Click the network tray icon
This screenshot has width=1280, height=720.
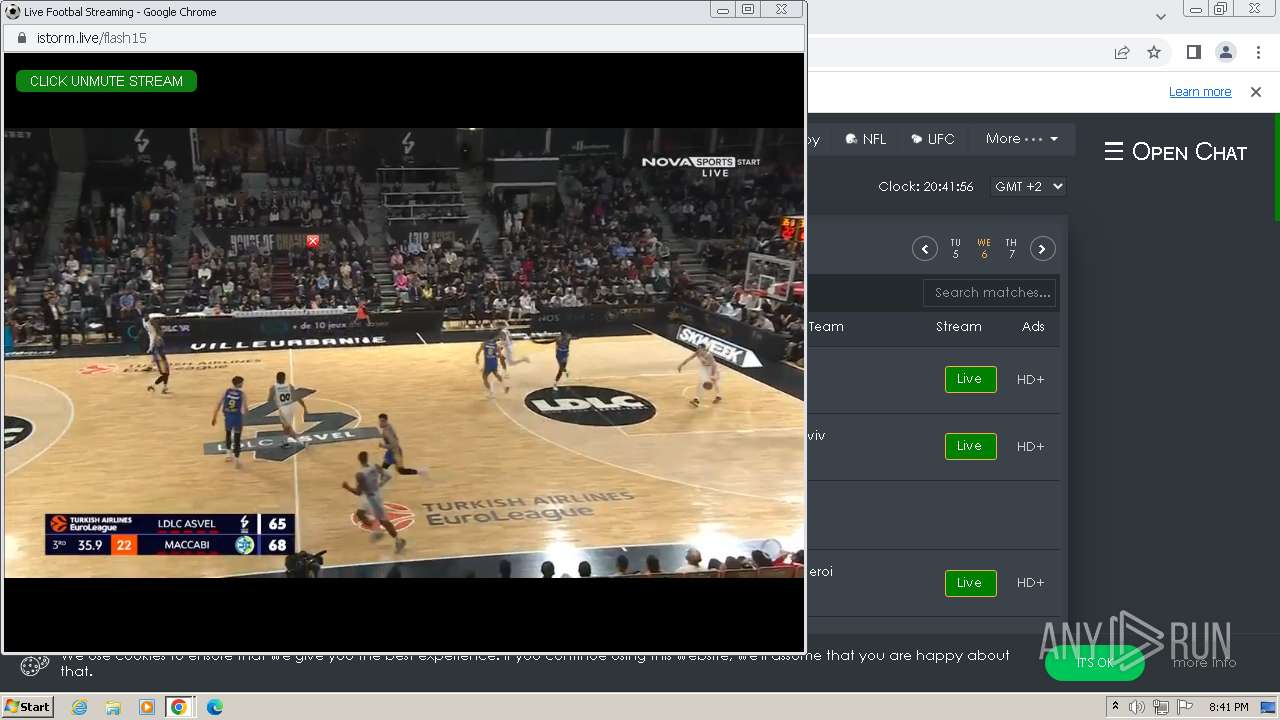1161,707
